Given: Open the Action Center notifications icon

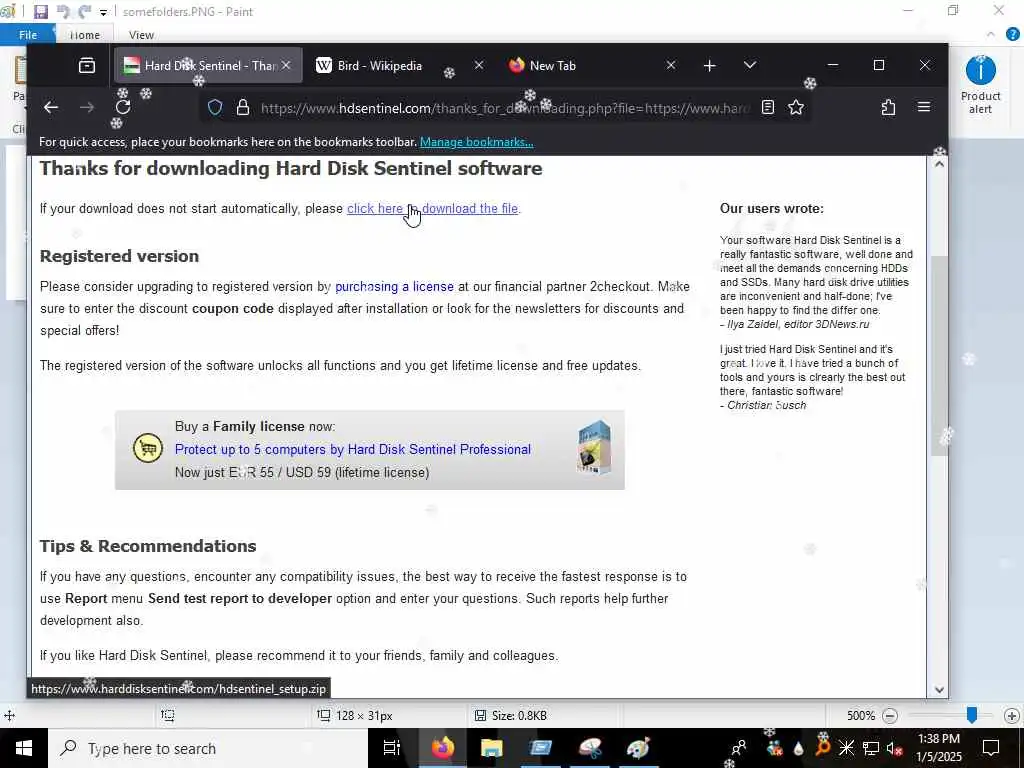Looking at the screenshot, I should (x=991, y=748).
